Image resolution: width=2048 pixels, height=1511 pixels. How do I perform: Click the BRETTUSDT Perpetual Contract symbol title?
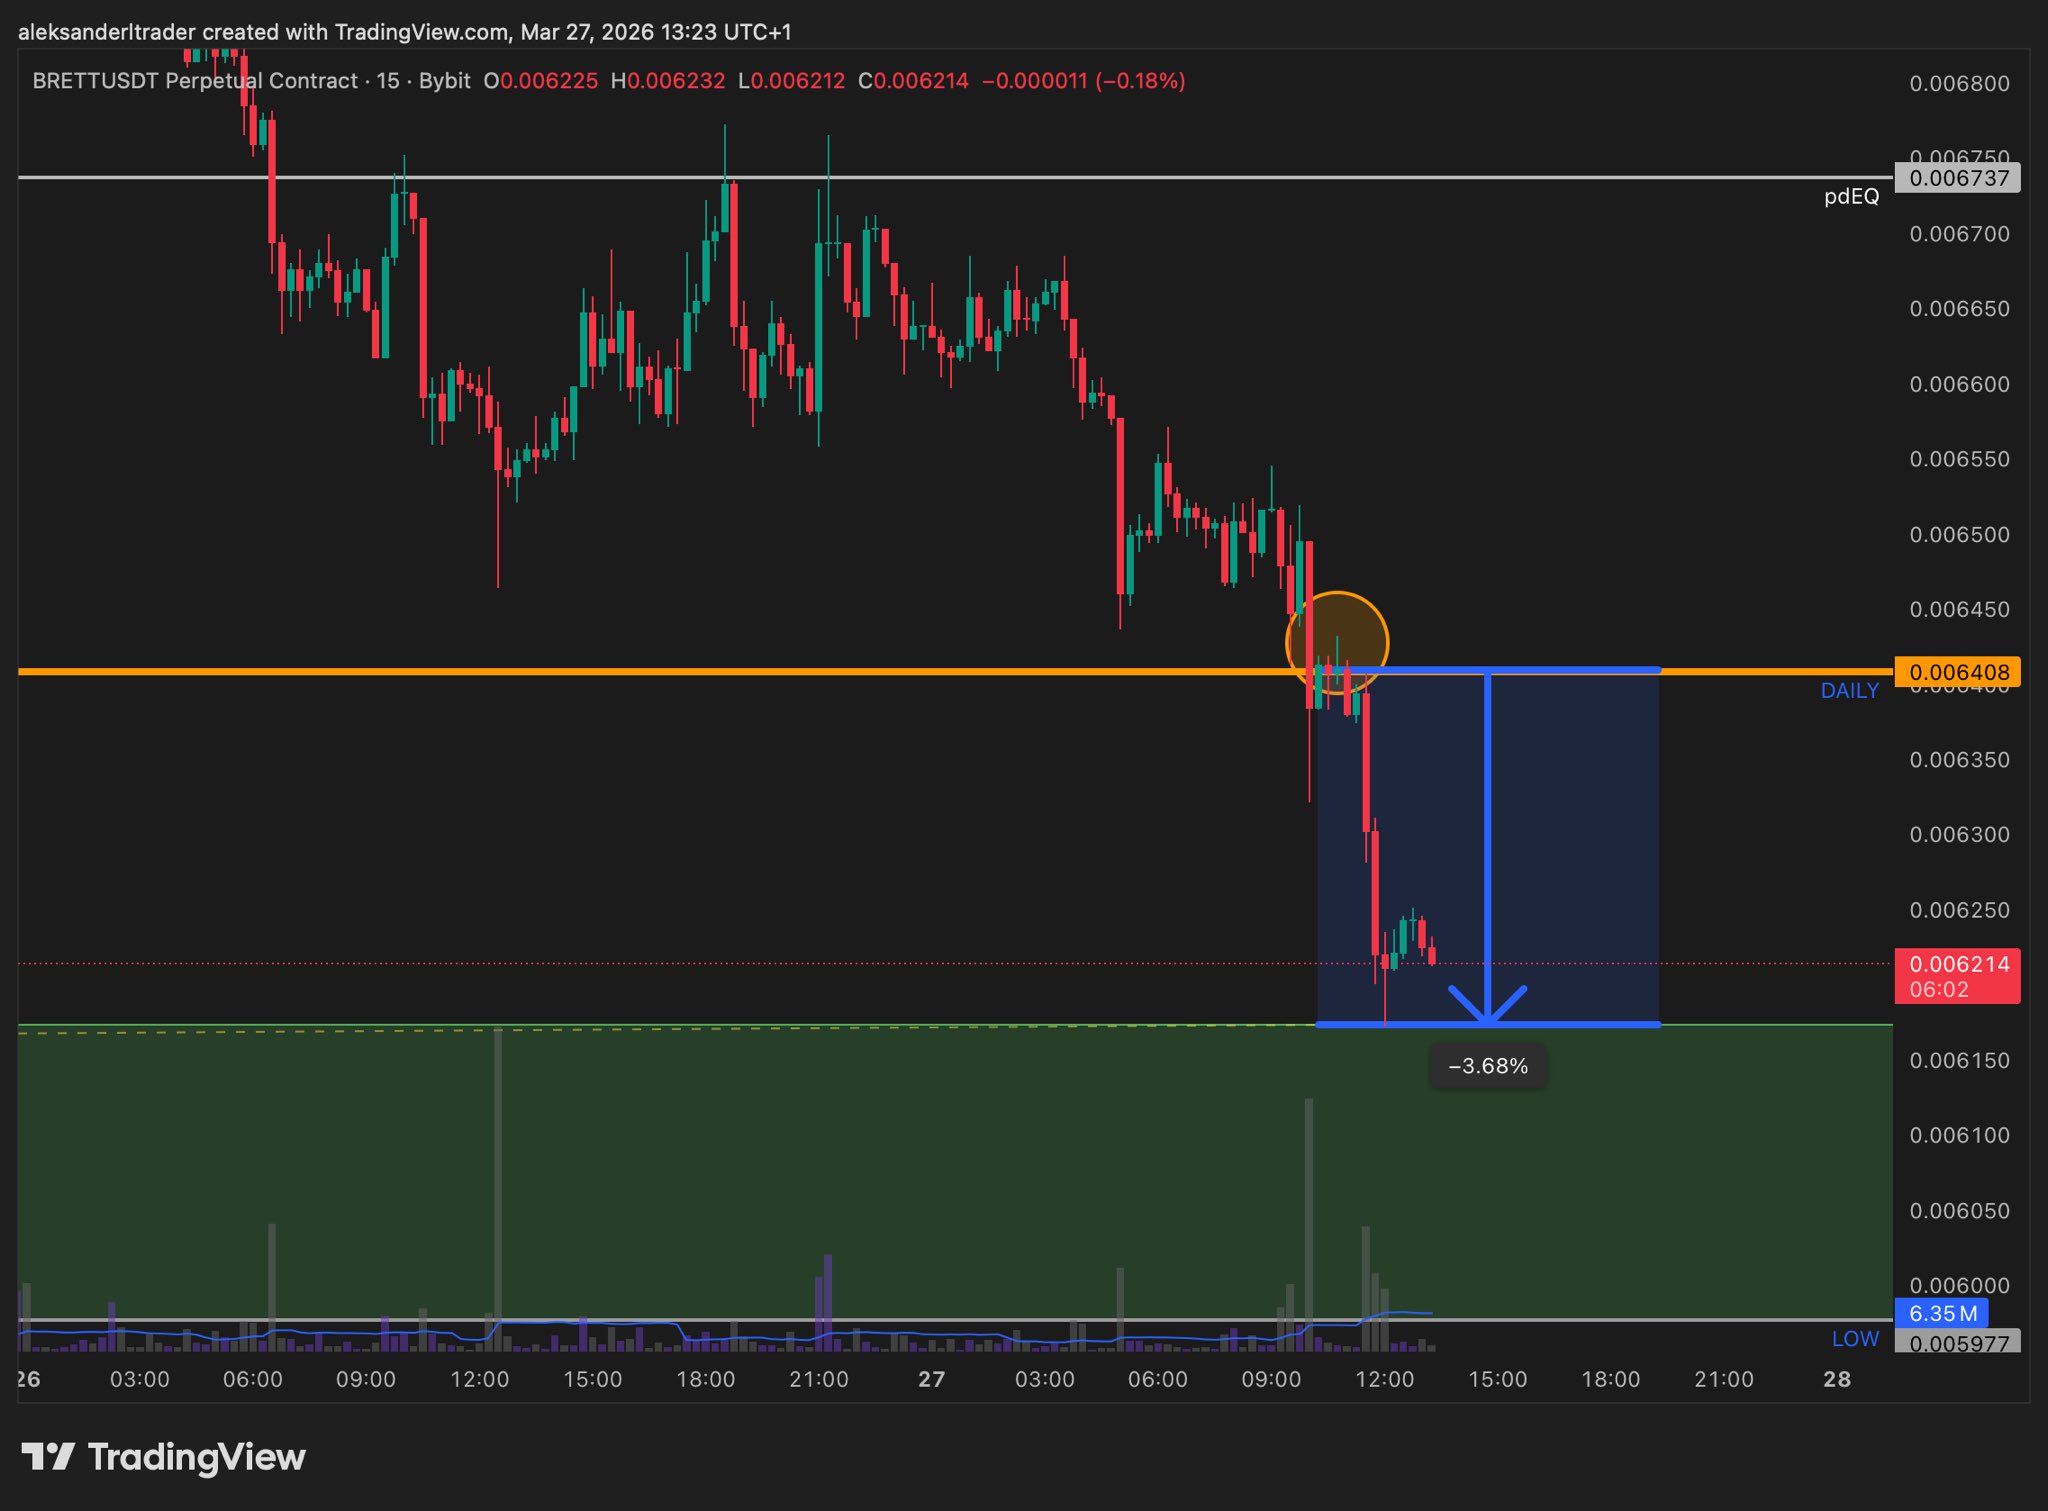(x=195, y=81)
